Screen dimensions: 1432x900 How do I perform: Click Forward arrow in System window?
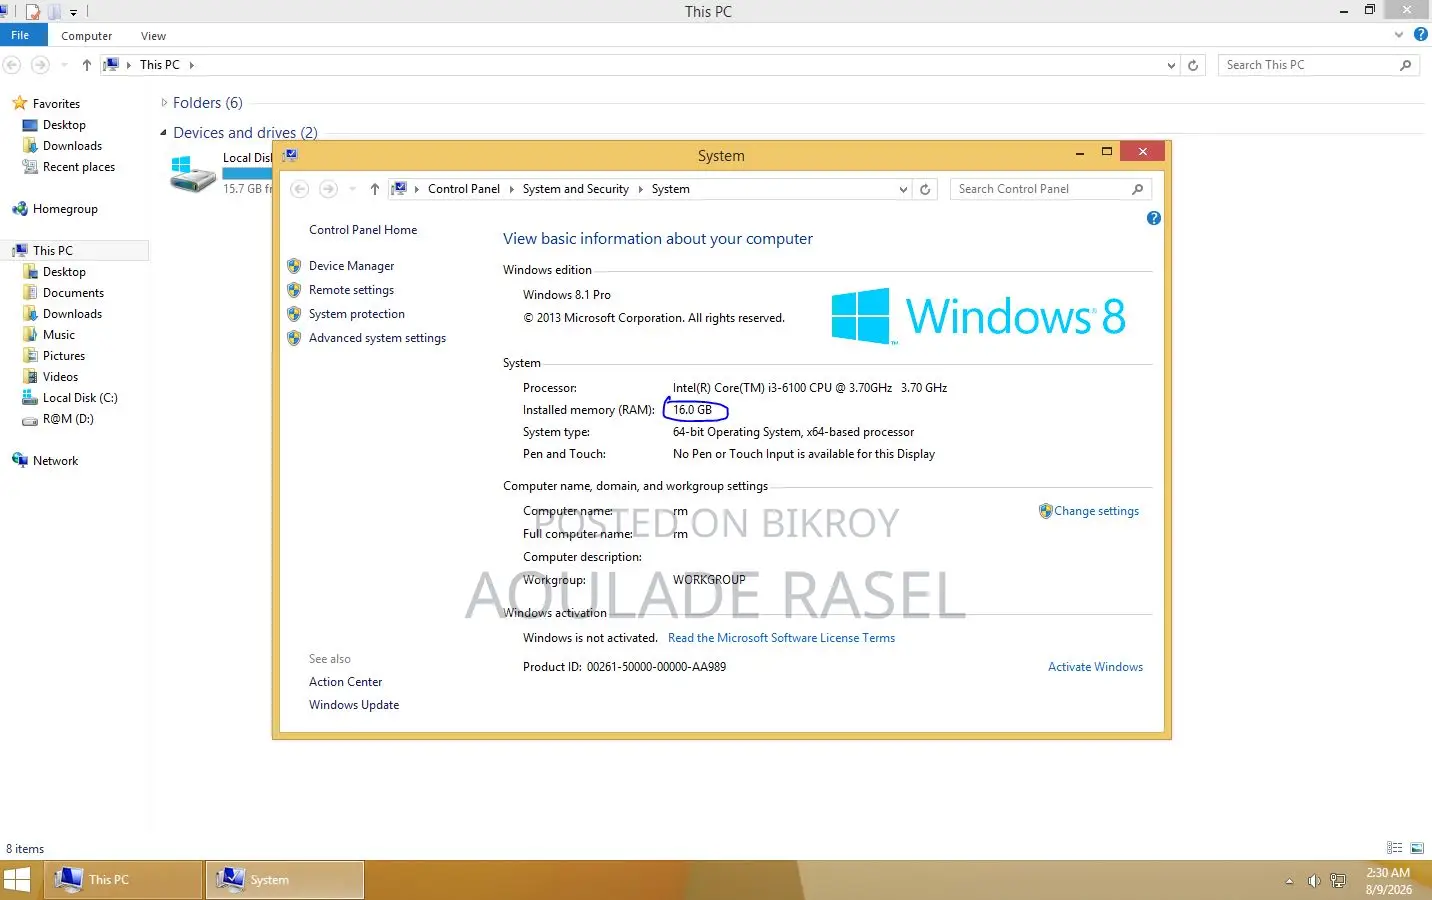(328, 189)
